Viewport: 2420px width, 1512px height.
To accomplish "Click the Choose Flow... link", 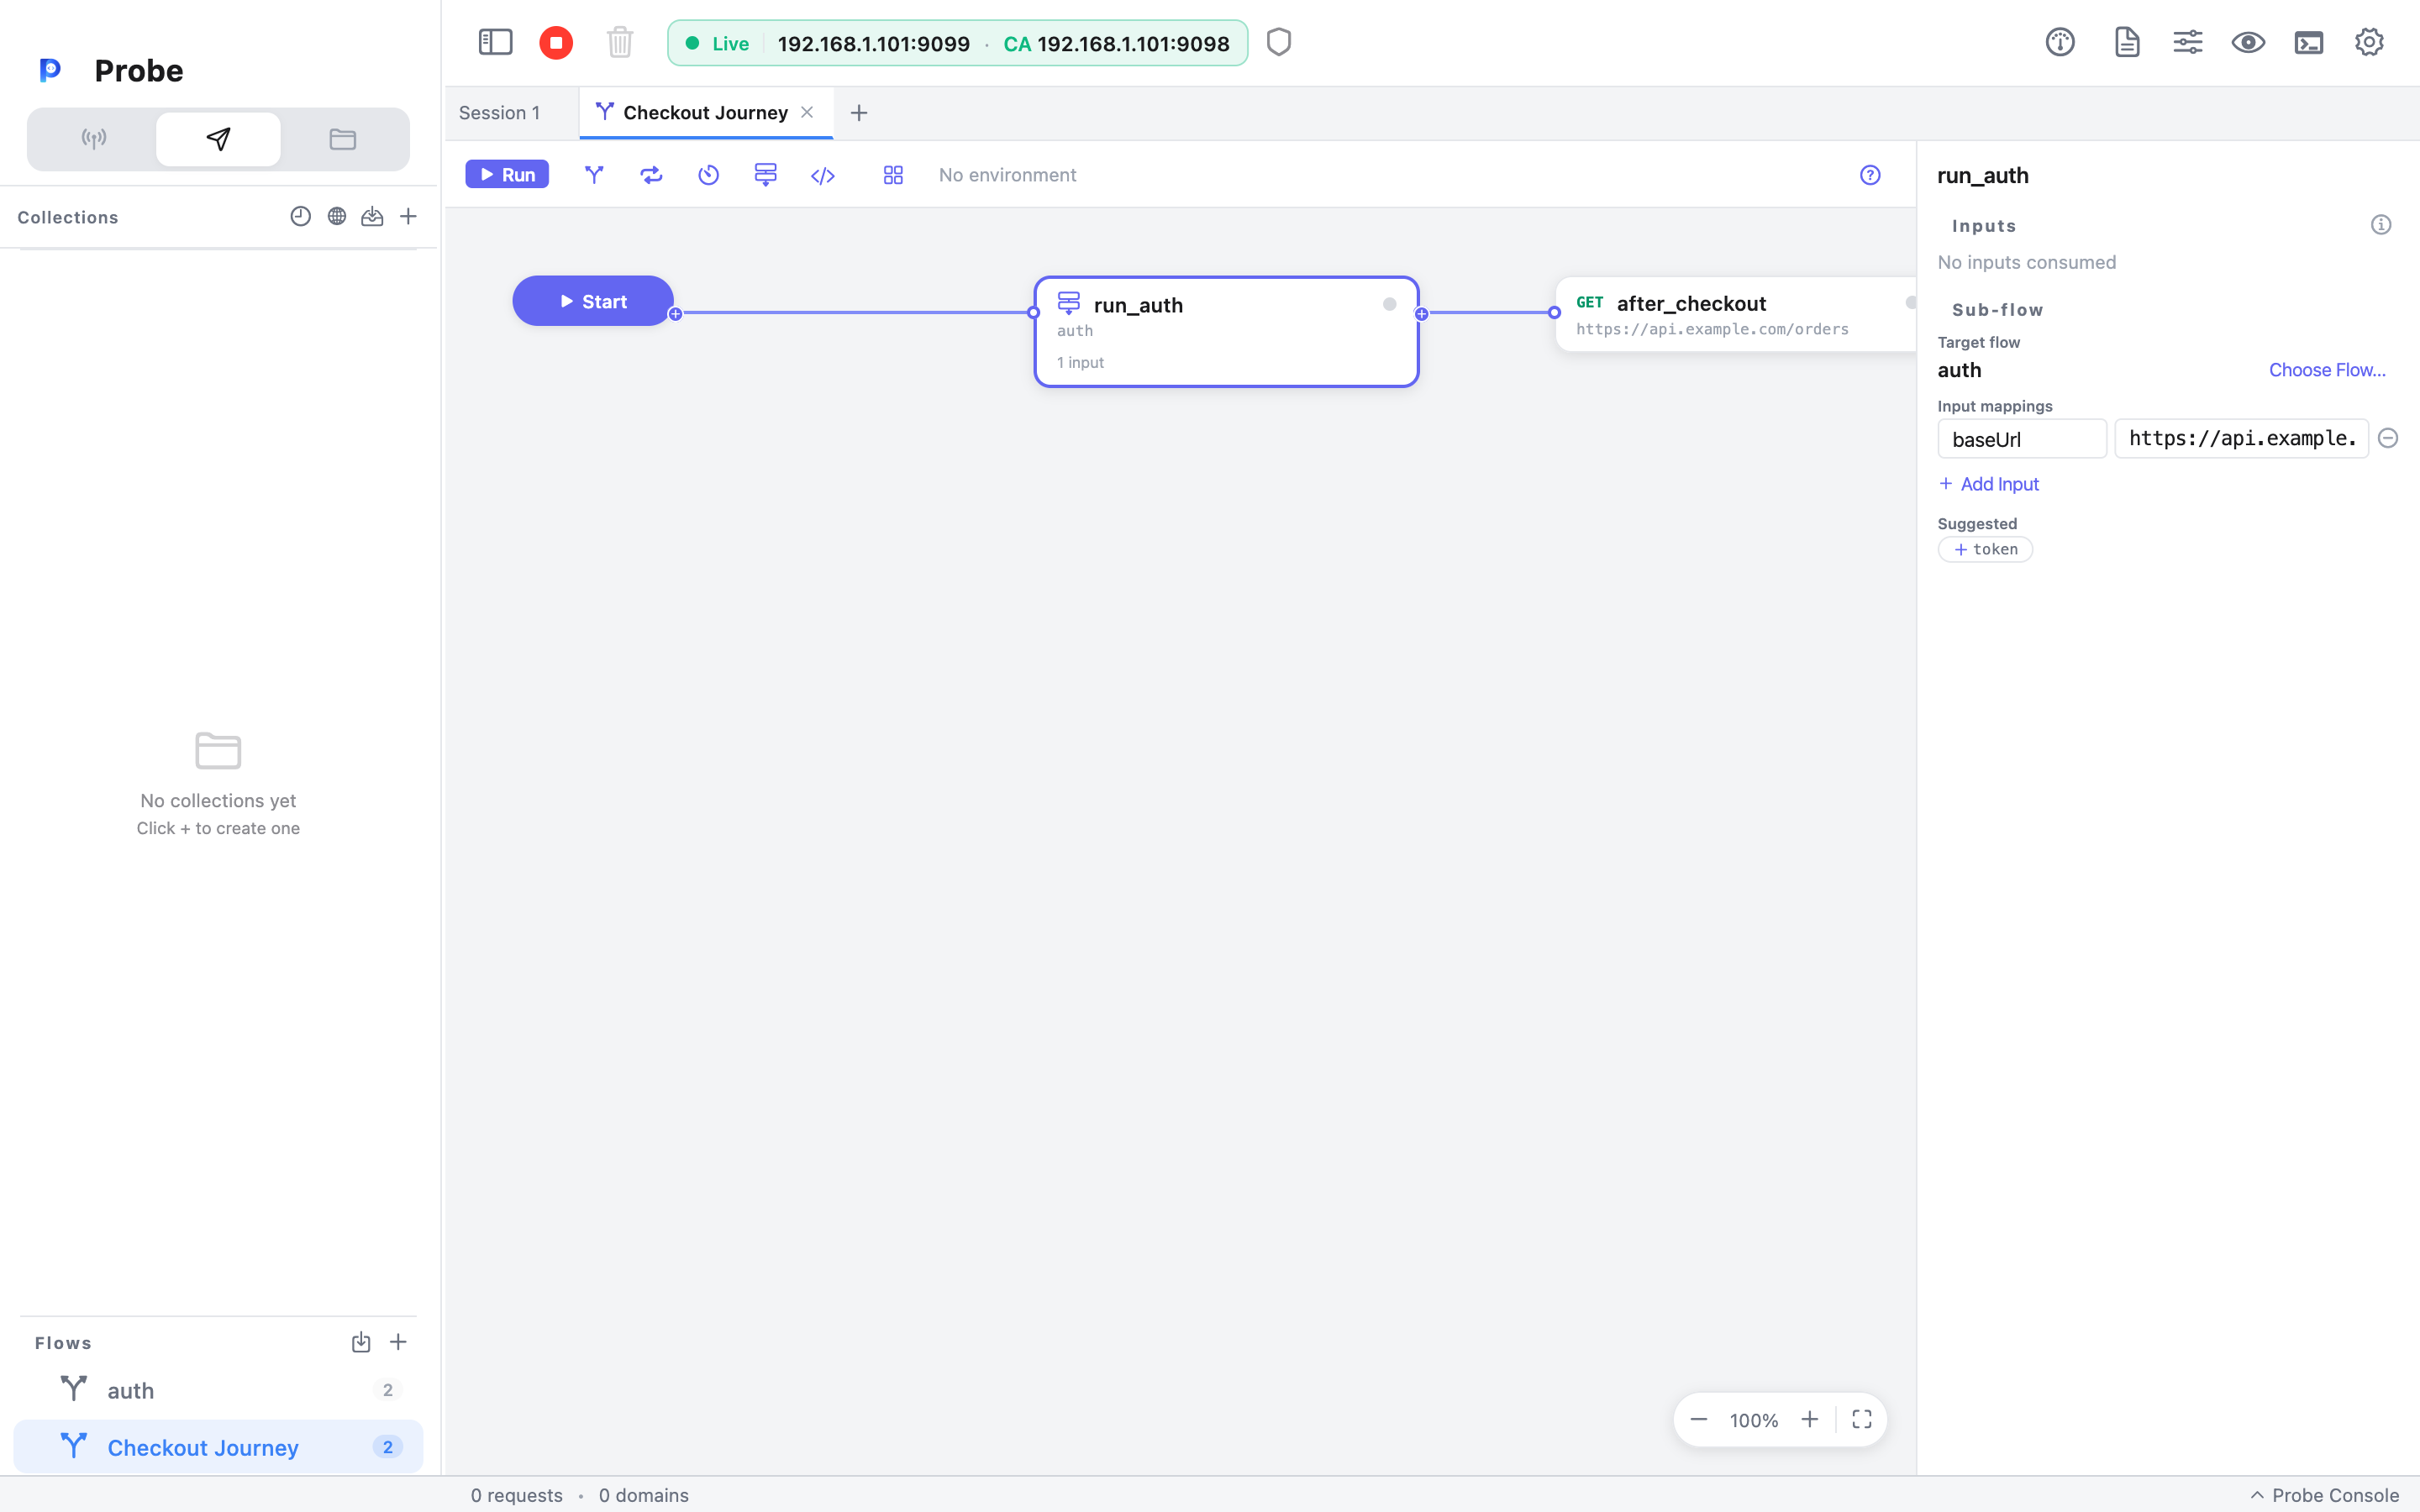I will pyautogui.click(x=2327, y=370).
